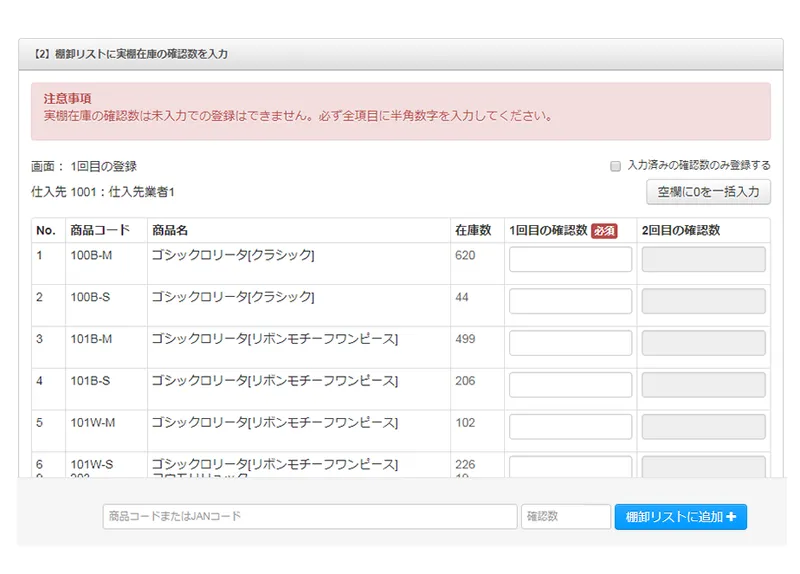The image size is (800, 574).
Task: Focus the 商品コードまたはJANコード input field
Action: coord(310,516)
